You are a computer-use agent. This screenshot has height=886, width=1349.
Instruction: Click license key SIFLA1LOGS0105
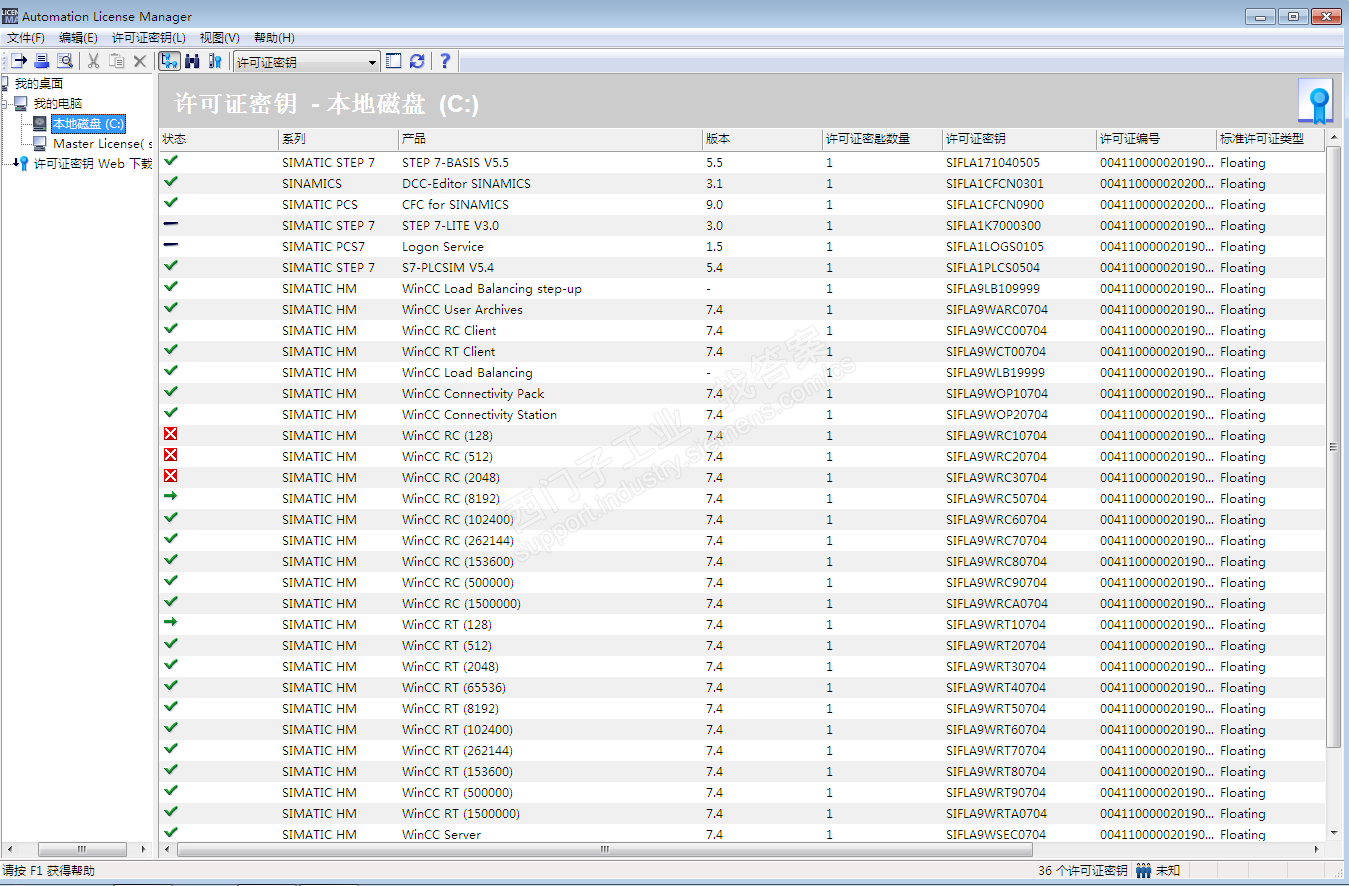point(995,247)
